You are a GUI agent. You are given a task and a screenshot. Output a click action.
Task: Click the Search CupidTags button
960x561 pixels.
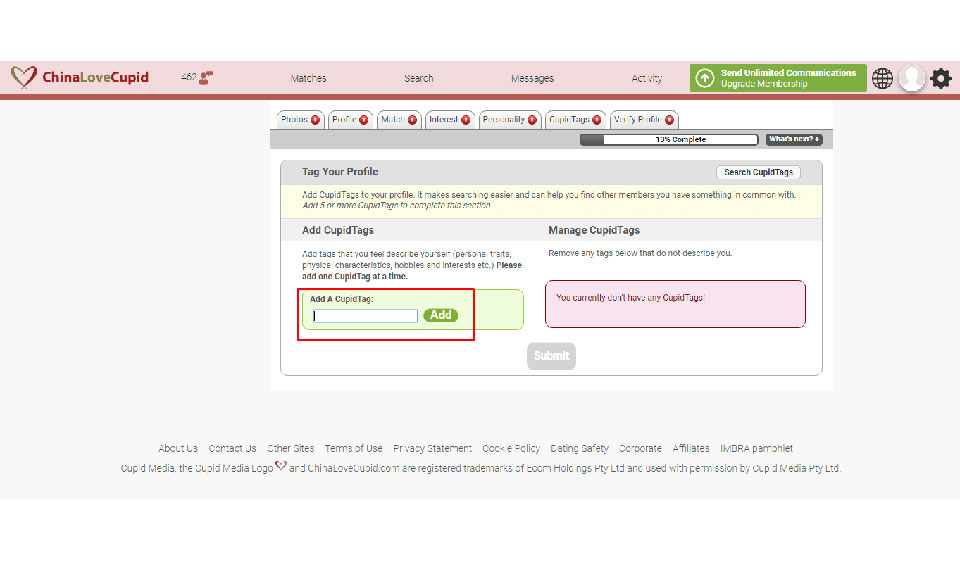point(758,172)
